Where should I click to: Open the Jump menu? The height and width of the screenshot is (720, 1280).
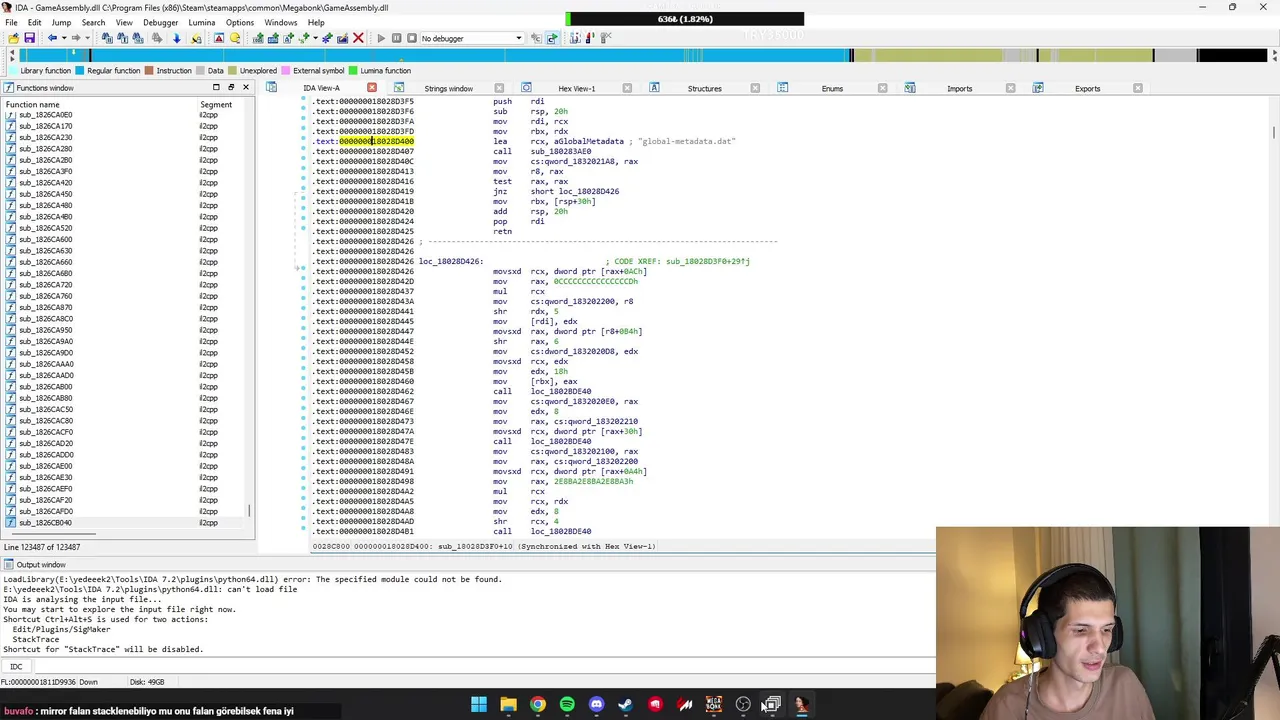pyautogui.click(x=61, y=22)
